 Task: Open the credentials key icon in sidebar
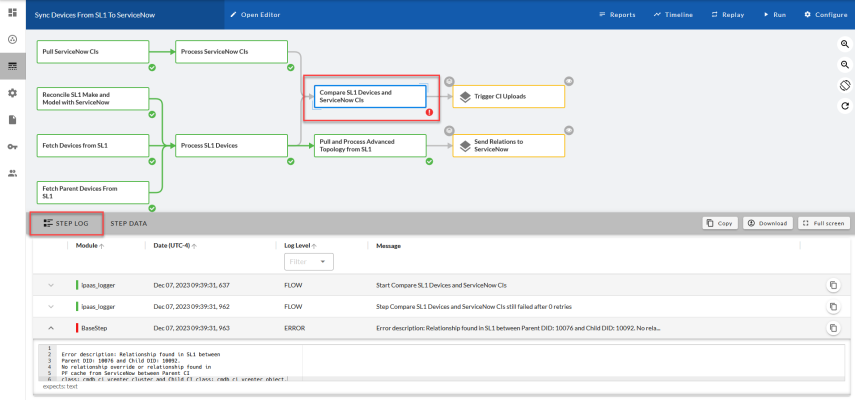pos(12,146)
